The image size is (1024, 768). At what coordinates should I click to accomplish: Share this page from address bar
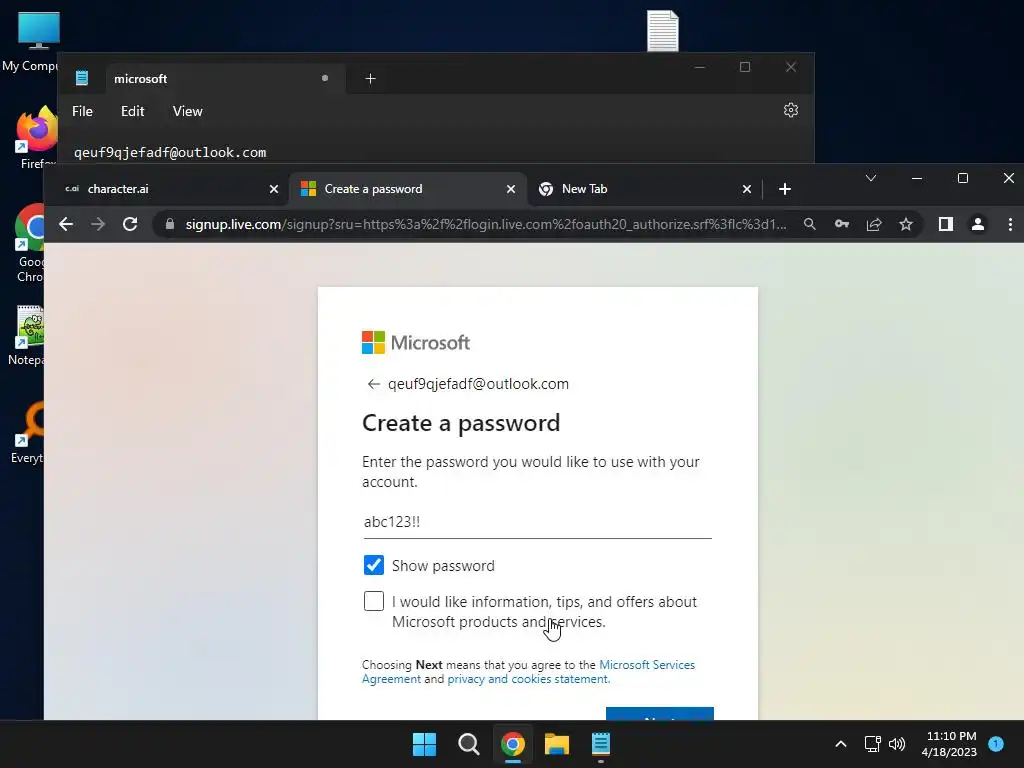(x=874, y=225)
